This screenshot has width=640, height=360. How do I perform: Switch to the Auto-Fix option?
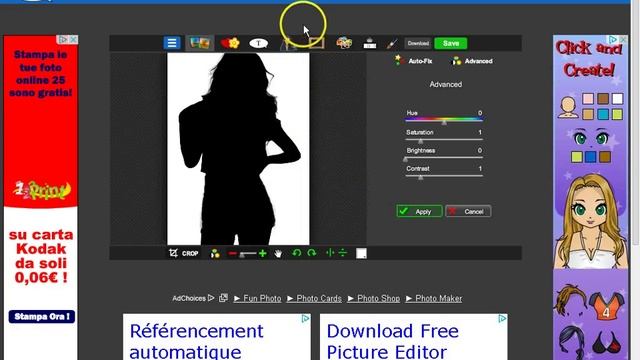coord(413,61)
